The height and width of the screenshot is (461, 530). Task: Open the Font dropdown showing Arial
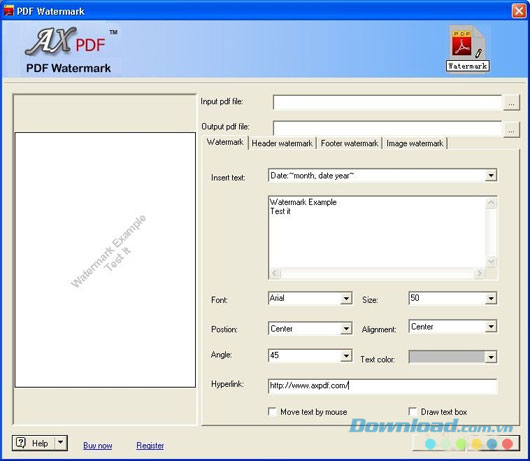(x=346, y=298)
